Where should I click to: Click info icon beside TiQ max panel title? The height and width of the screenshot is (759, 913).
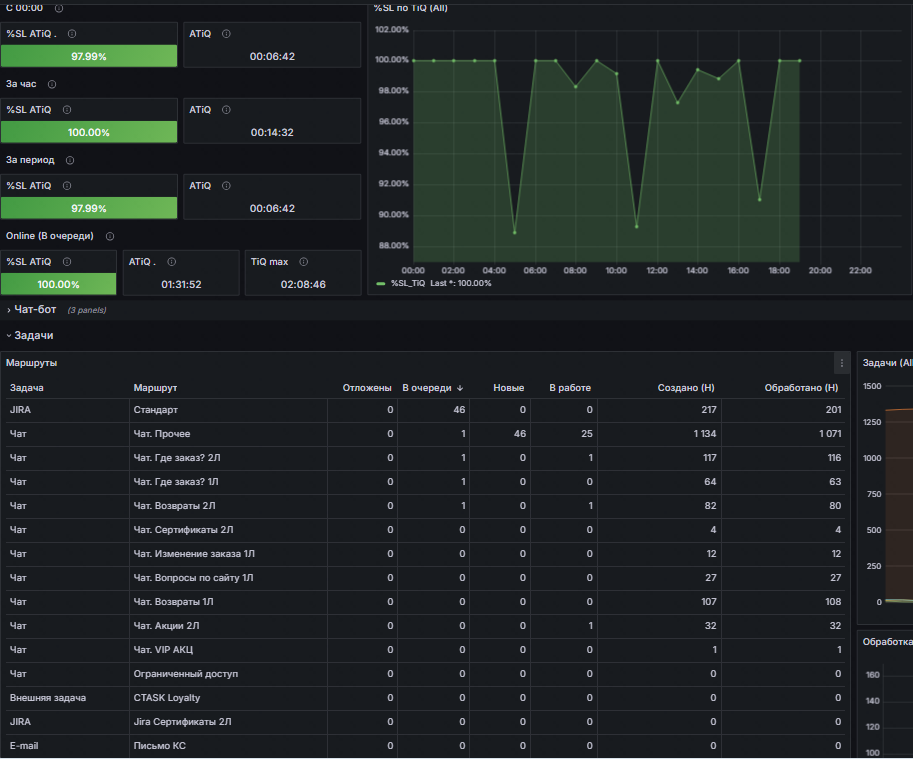pyautogui.click(x=303, y=262)
